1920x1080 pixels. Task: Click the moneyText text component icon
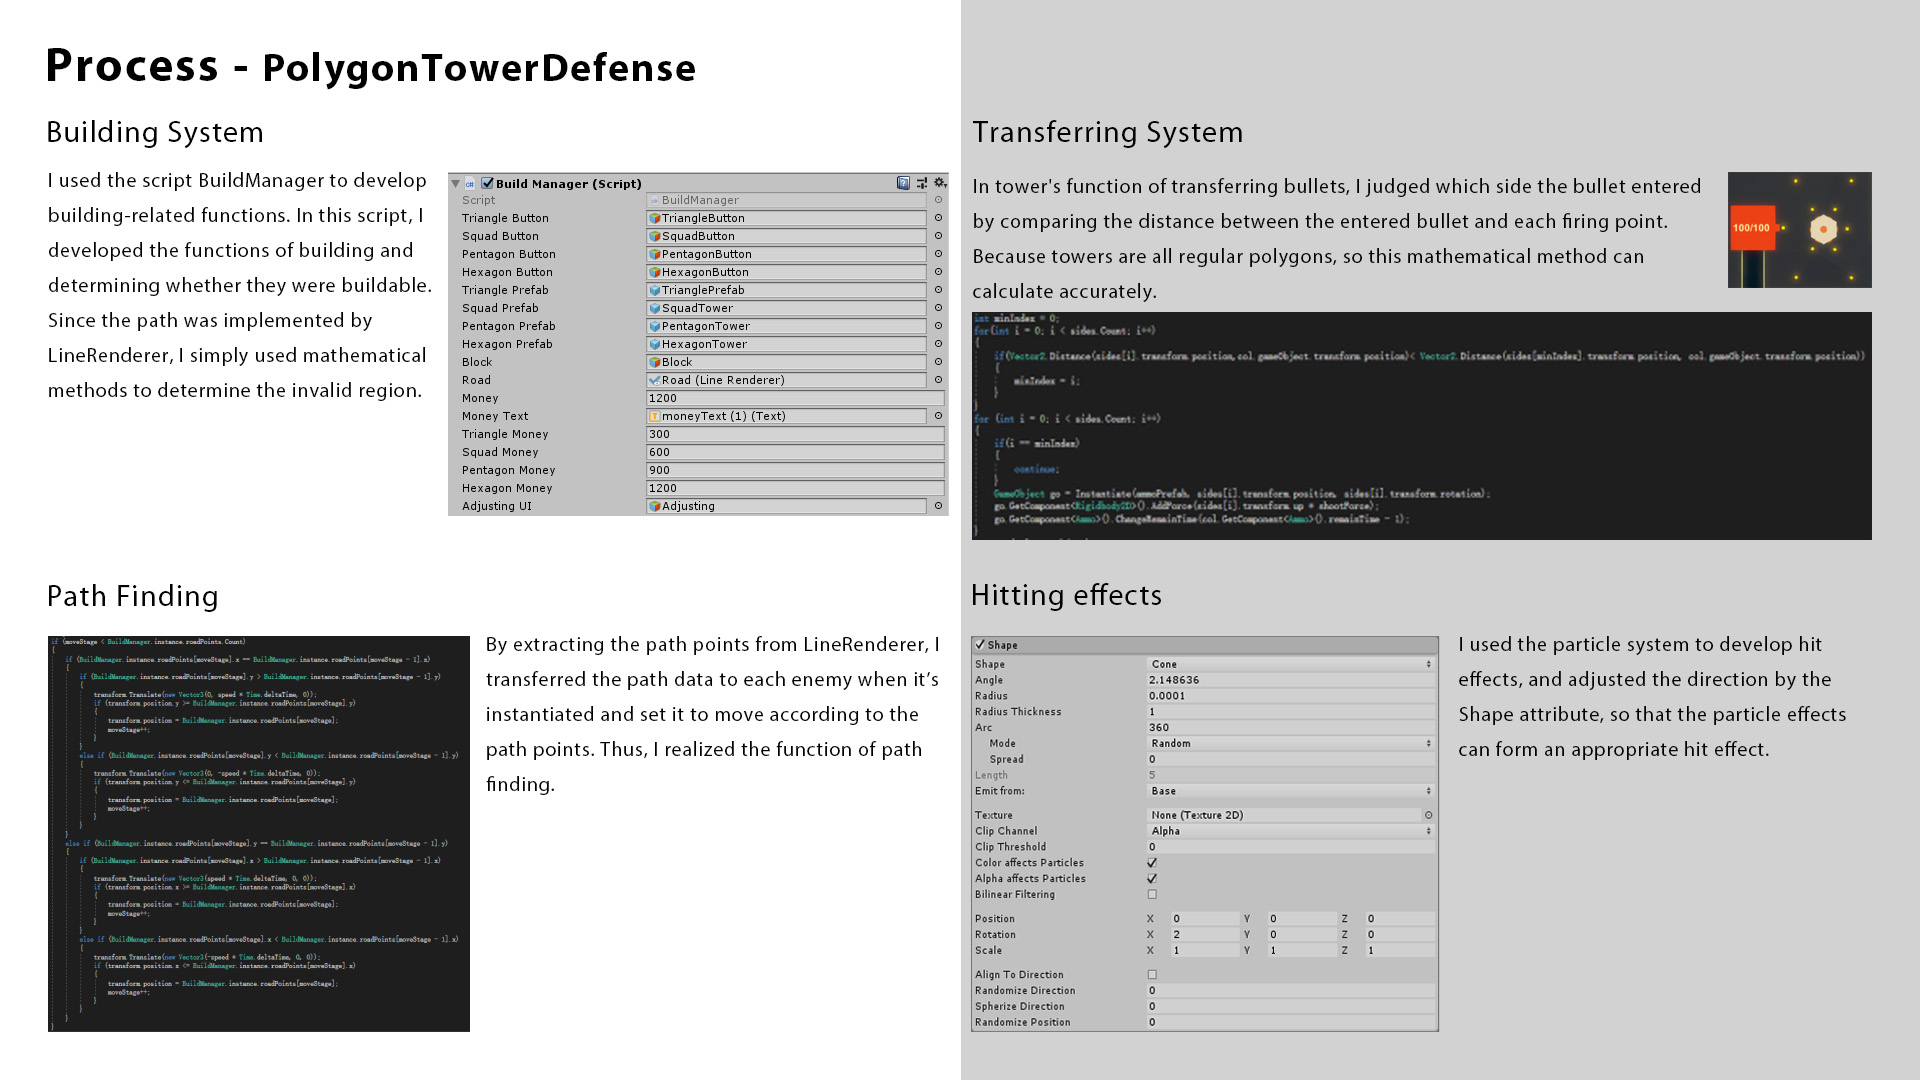click(x=655, y=416)
